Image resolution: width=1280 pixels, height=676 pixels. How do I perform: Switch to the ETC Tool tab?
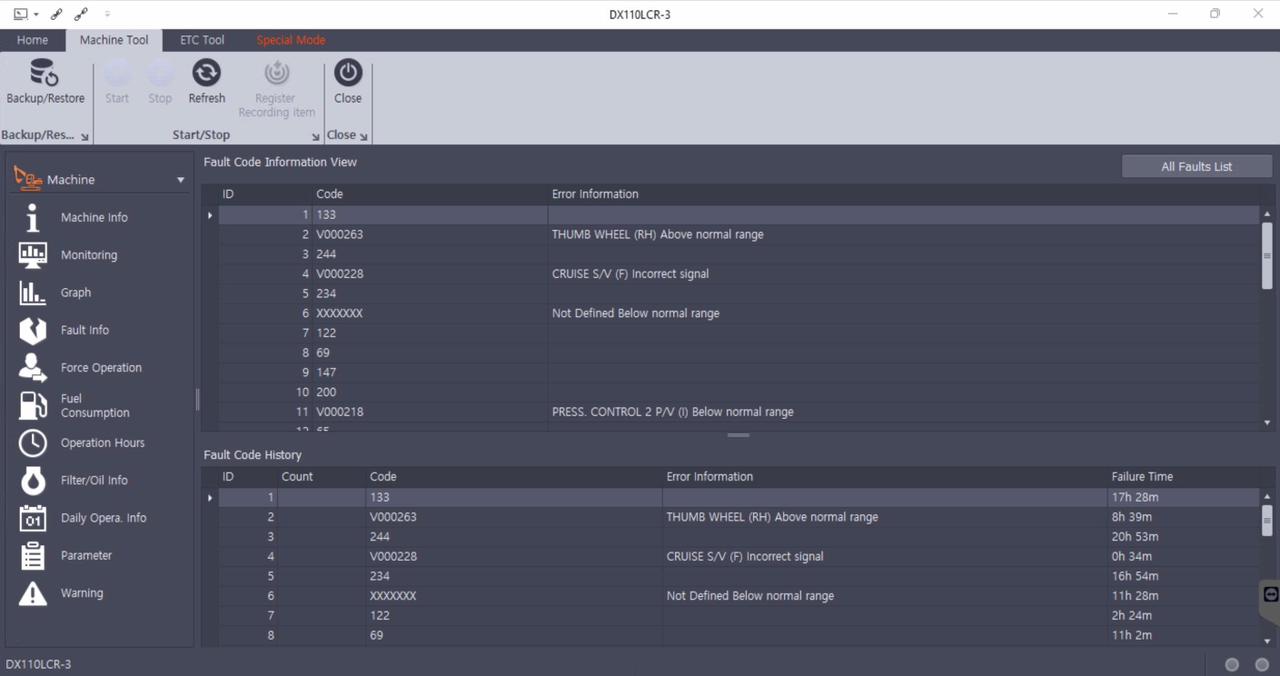202,40
